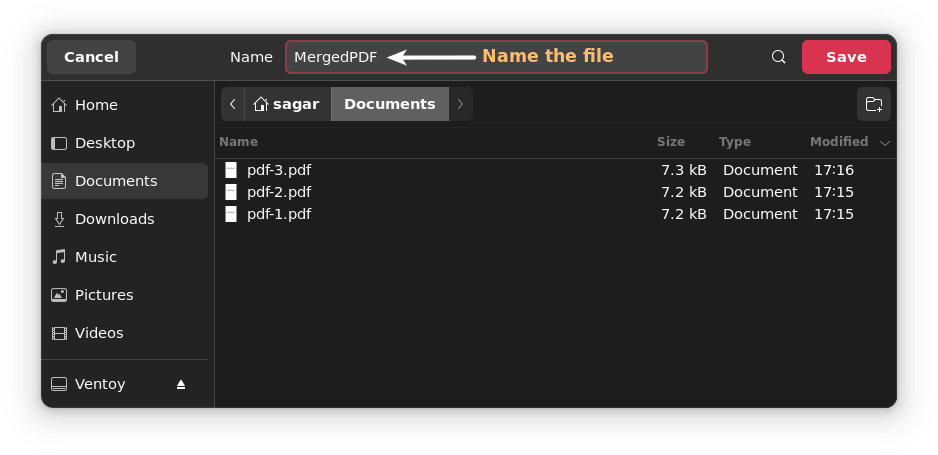
Task: Navigate path bar backward with left chevron
Action: (x=233, y=104)
